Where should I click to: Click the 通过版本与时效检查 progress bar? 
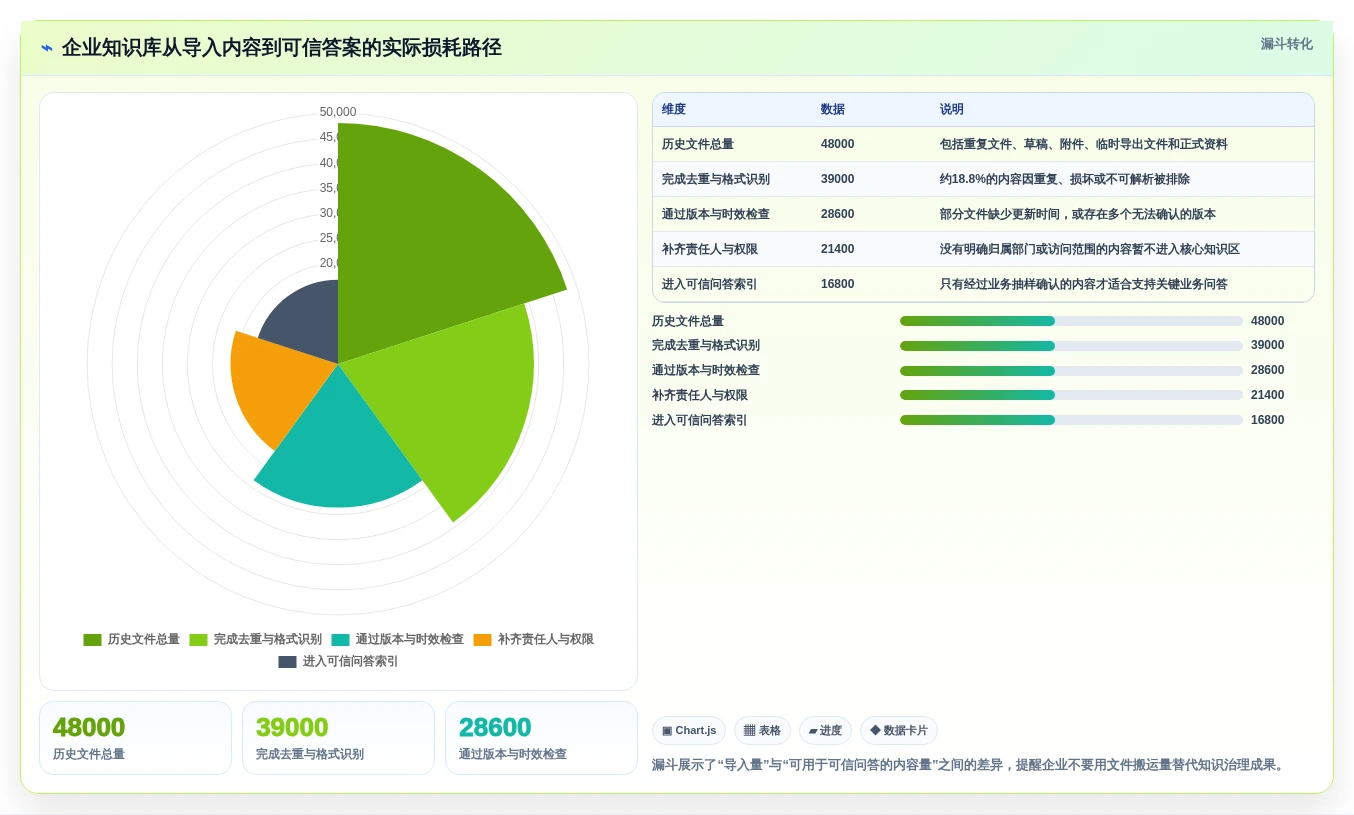1071,370
